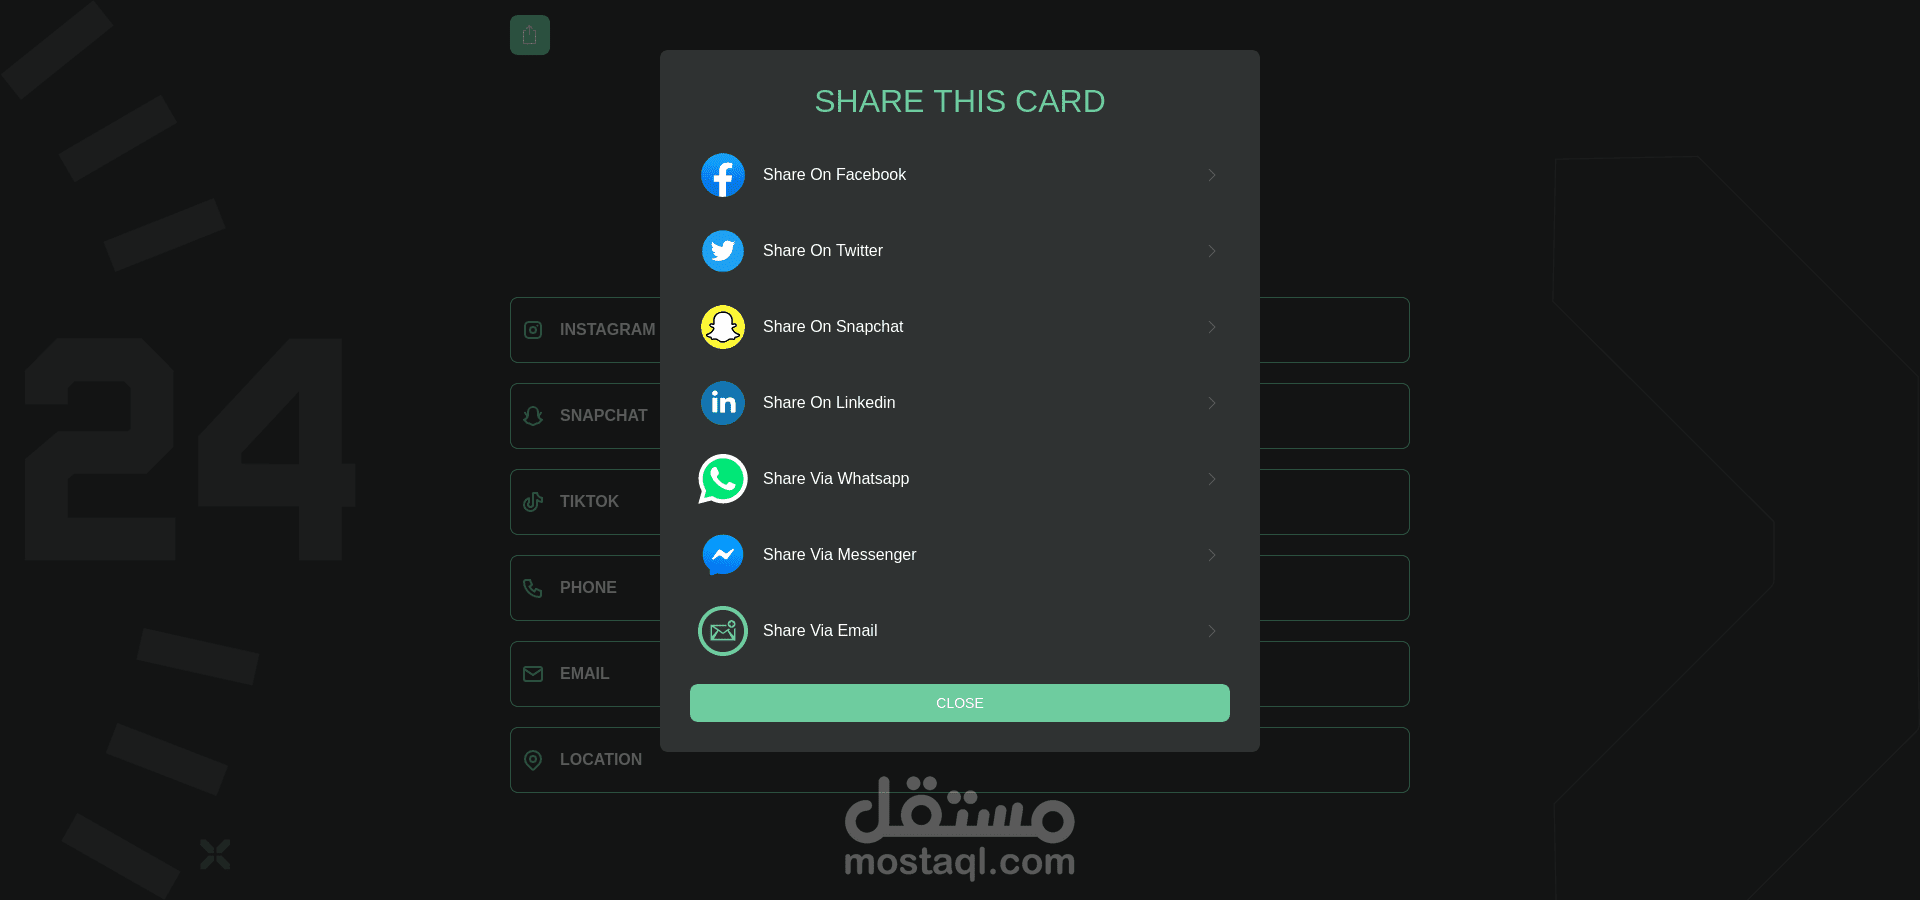The image size is (1920, 900).
Task: Open the chevron beside Share On Facebook
Action: point(1212,175)
